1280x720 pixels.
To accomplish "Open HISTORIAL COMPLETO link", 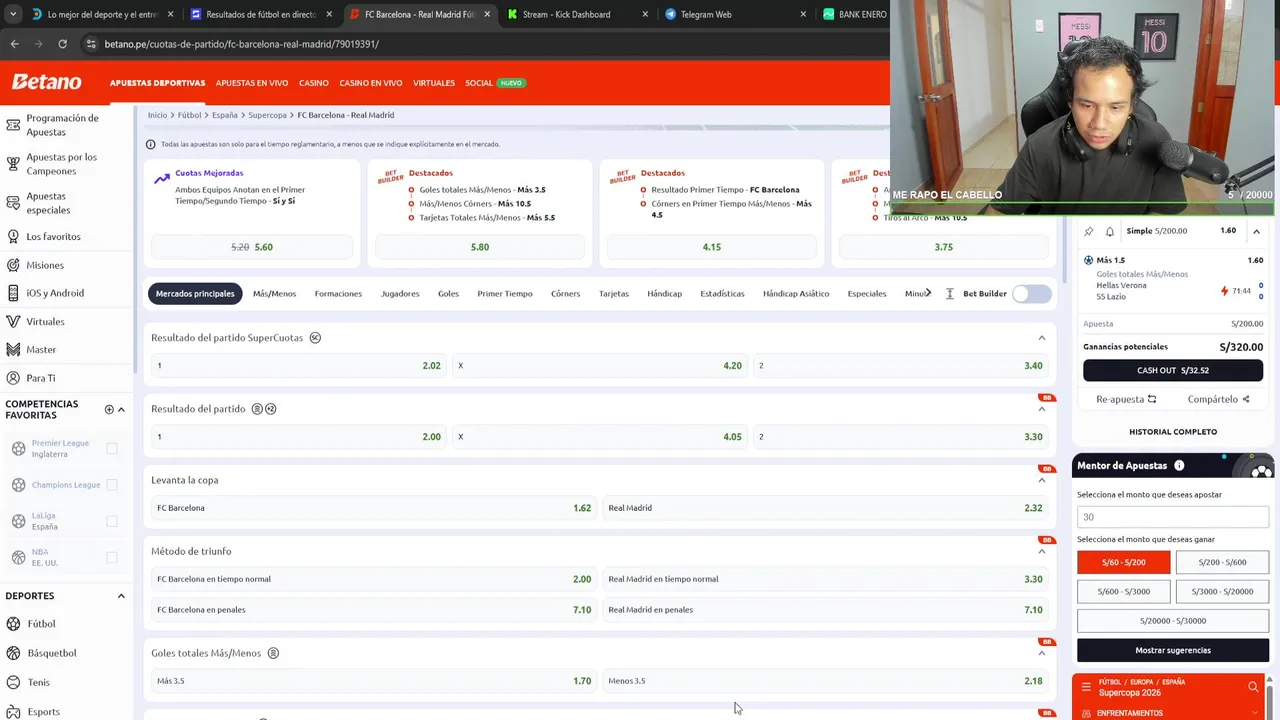I will (x=1173, y=432).
